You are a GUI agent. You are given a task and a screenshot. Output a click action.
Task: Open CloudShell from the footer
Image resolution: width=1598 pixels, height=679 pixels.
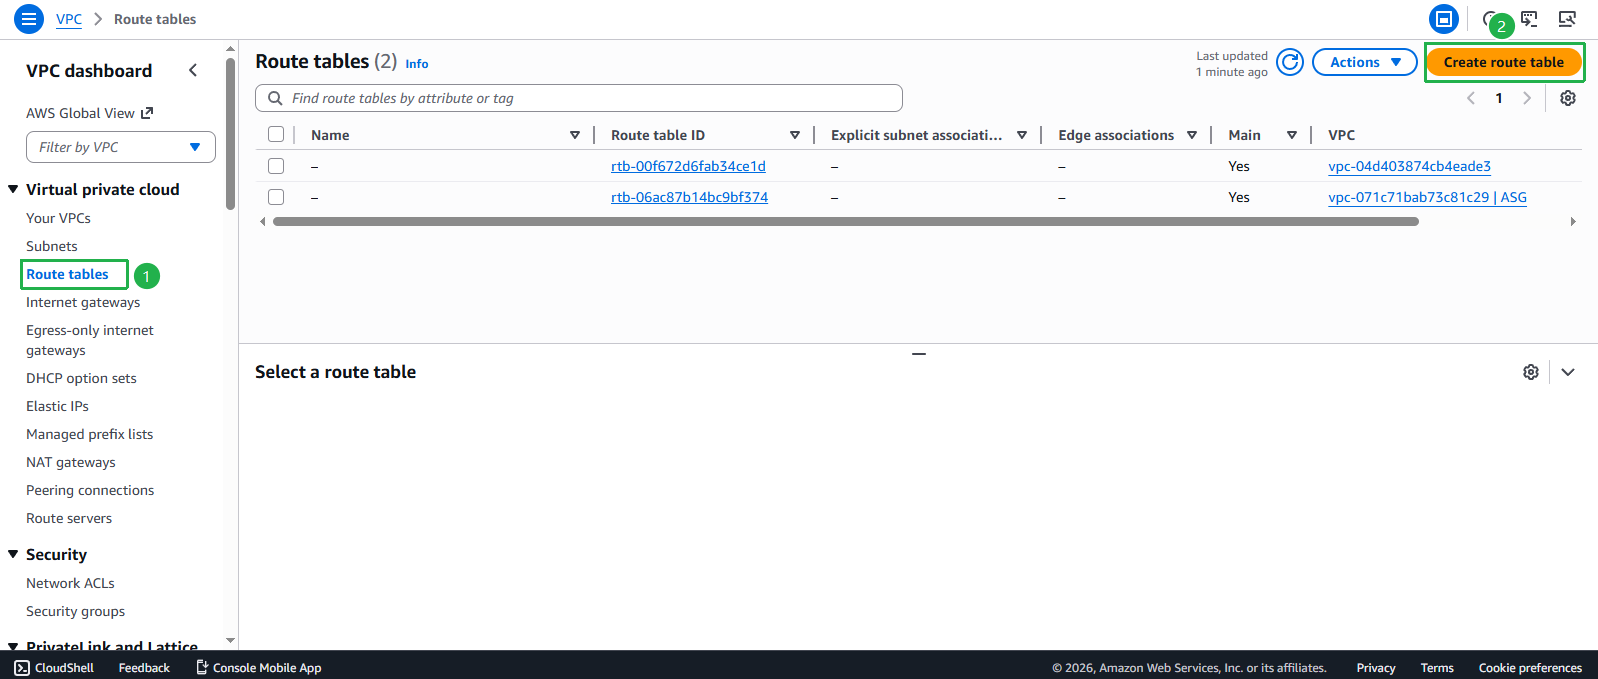coord(54,667)
